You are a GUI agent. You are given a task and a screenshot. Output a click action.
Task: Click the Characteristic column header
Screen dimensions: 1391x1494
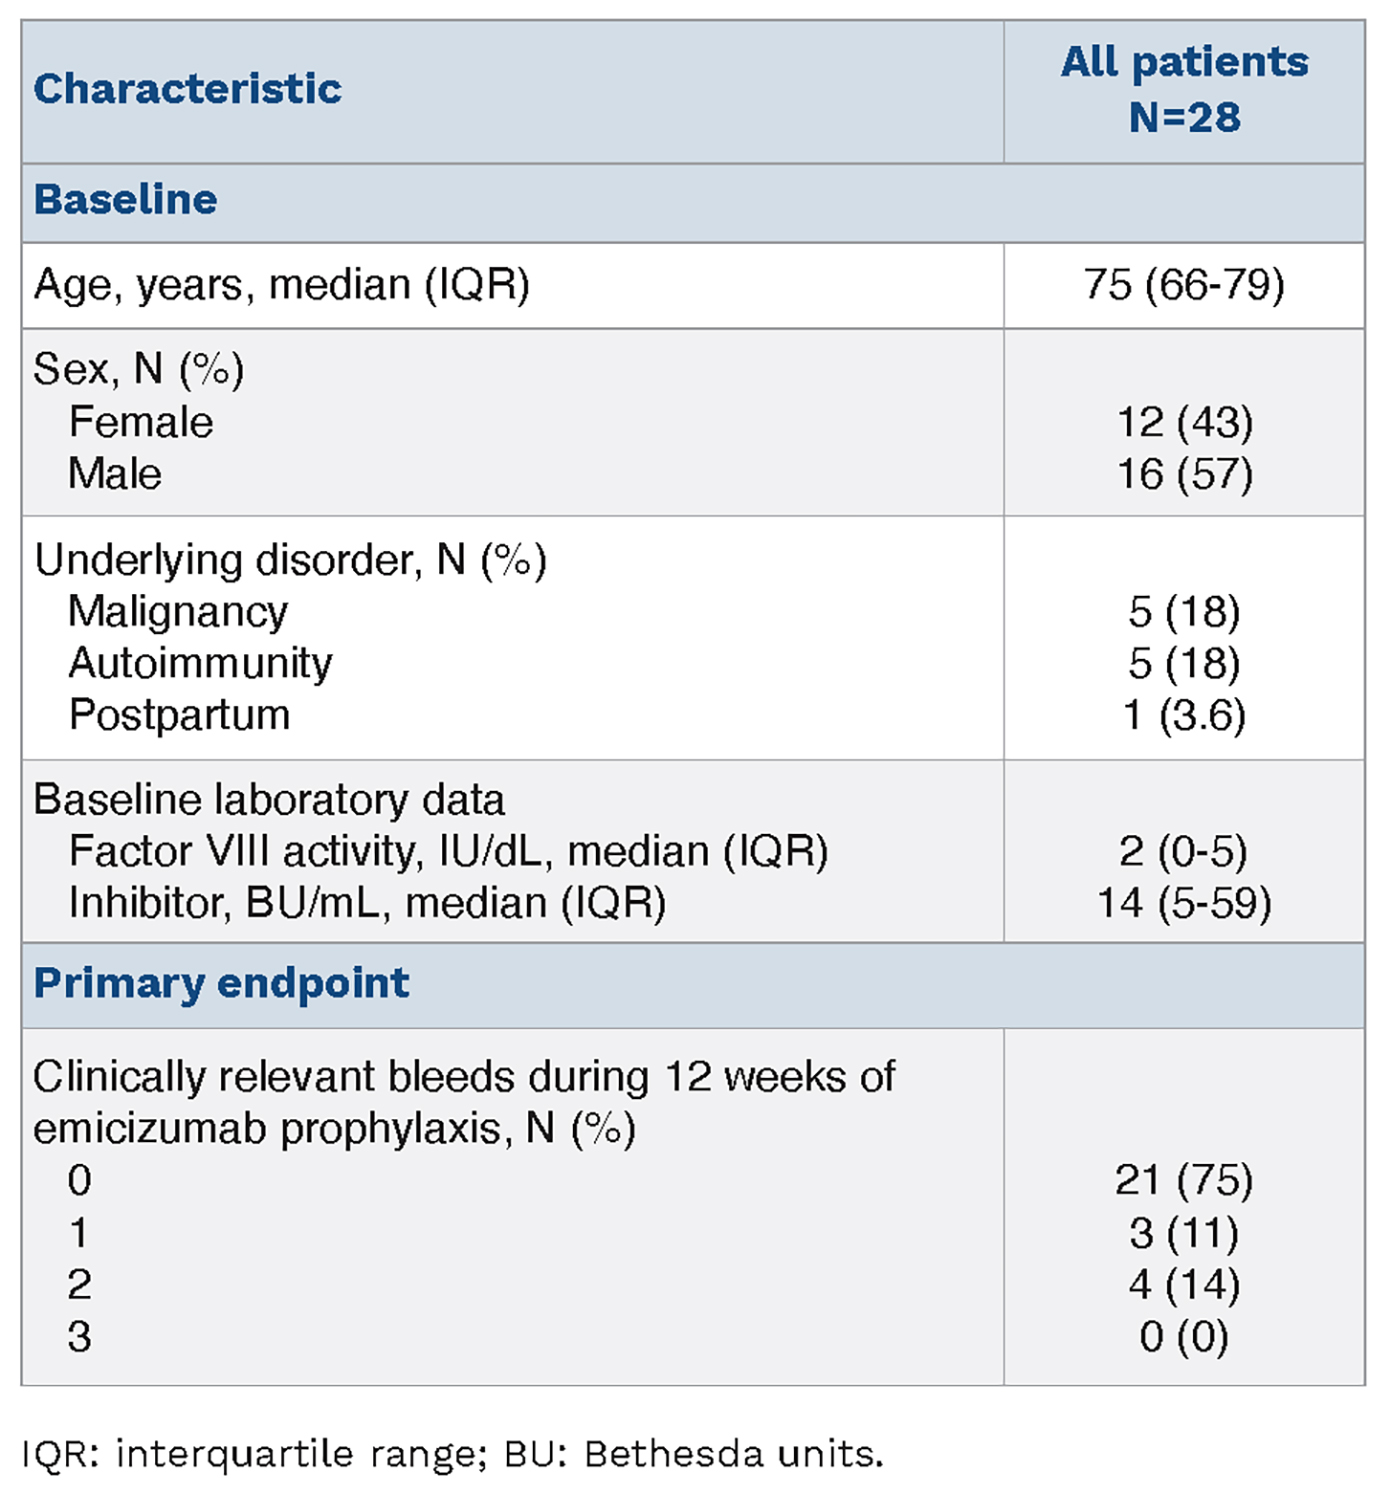(187, 89)
